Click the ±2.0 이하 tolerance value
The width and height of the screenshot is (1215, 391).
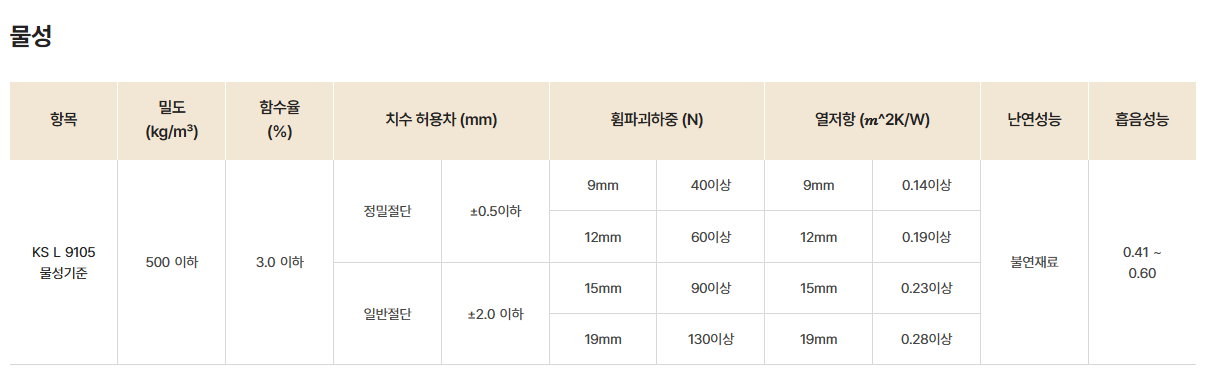coord(495,314)
